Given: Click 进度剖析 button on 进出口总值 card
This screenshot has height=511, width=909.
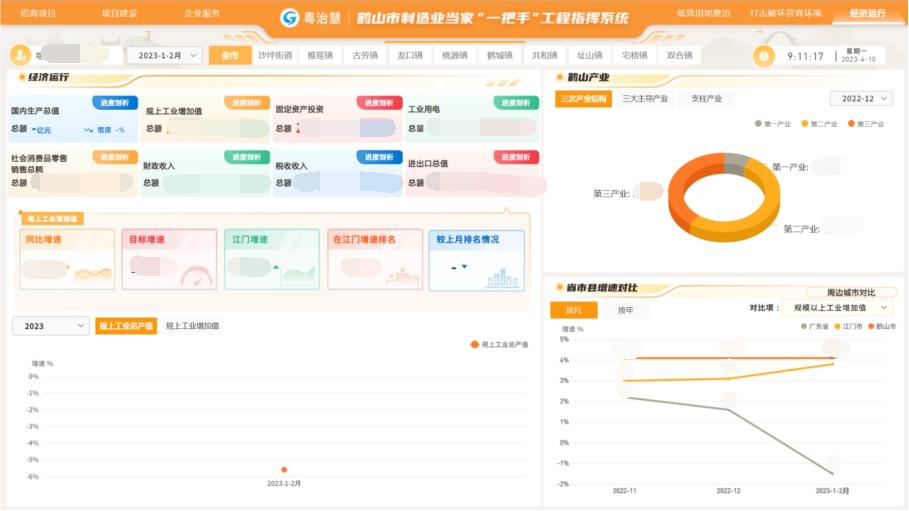Looking at the screenshot, I should click(516, 157).
